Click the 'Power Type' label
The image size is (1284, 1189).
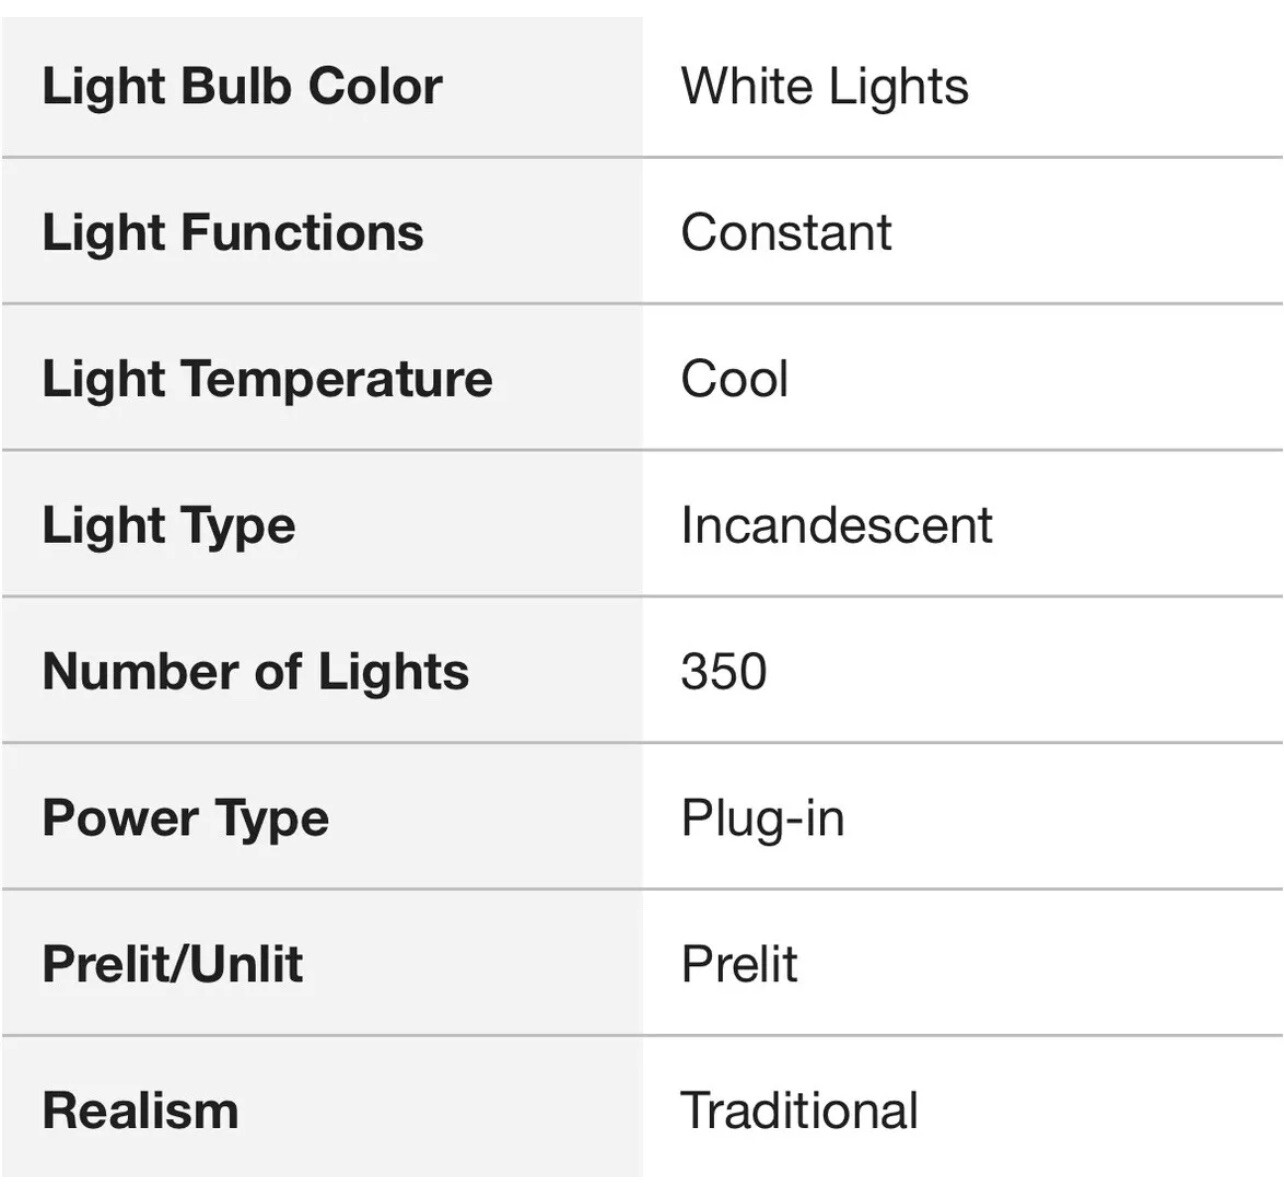pos(185,818)
